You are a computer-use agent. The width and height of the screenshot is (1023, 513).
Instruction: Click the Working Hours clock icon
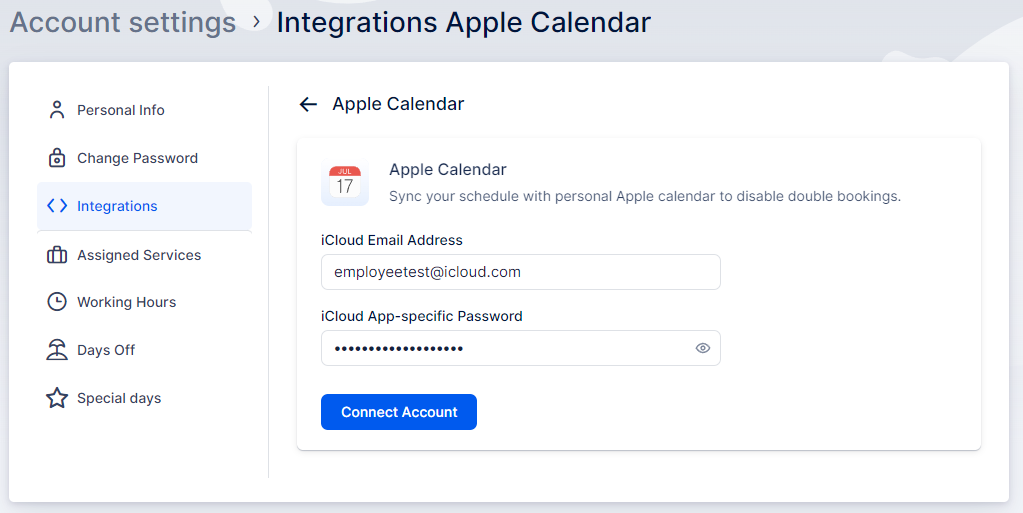(x=57, y=302)
